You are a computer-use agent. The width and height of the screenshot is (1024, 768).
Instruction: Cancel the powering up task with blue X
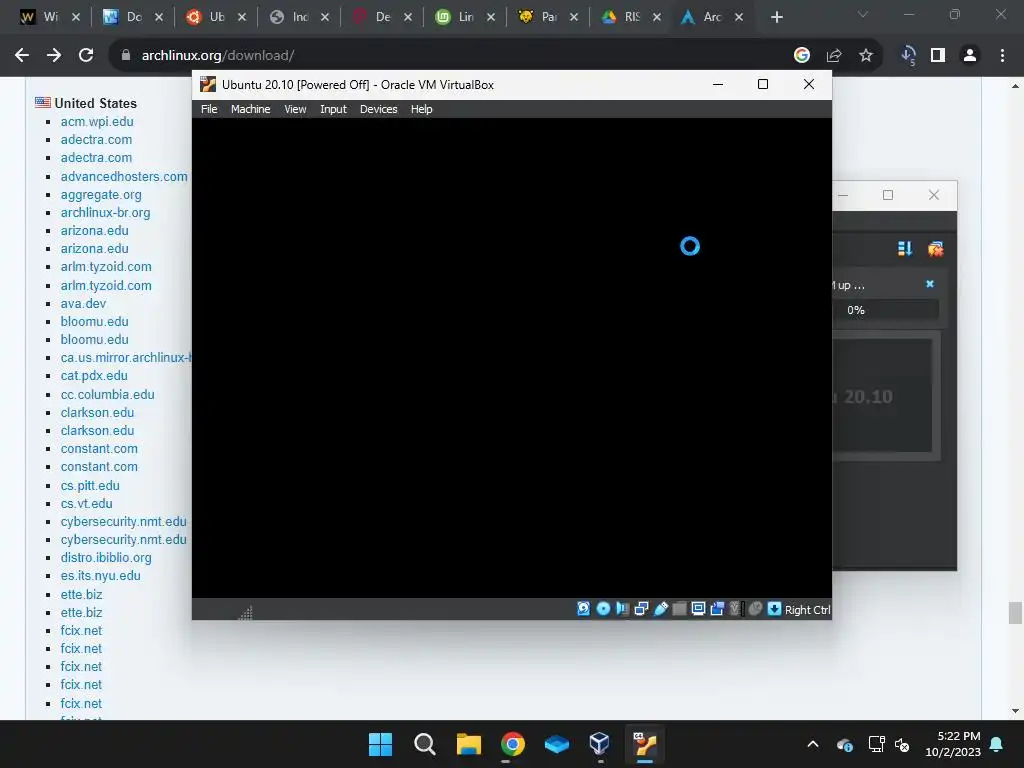(930, 284)
